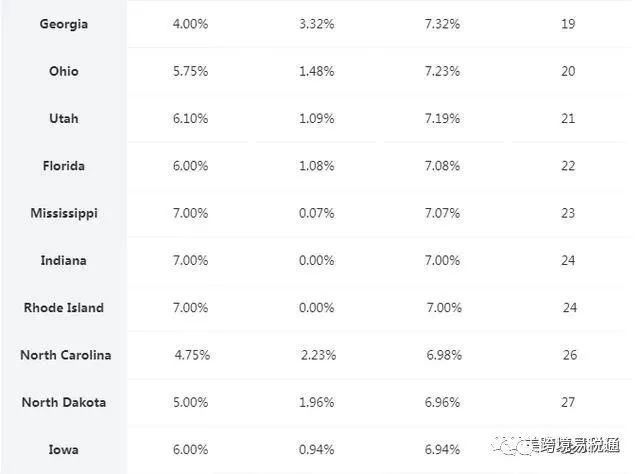Click the Florida state label
This screenshot has width=640, height=474.
coord(65,166)
